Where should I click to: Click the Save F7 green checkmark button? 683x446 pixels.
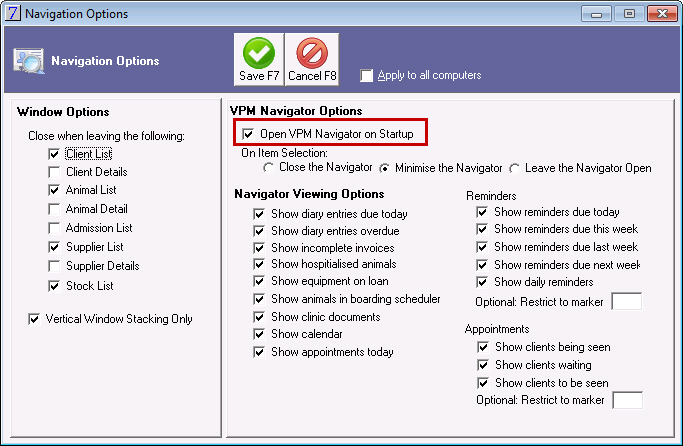click(x=259, y=59)
